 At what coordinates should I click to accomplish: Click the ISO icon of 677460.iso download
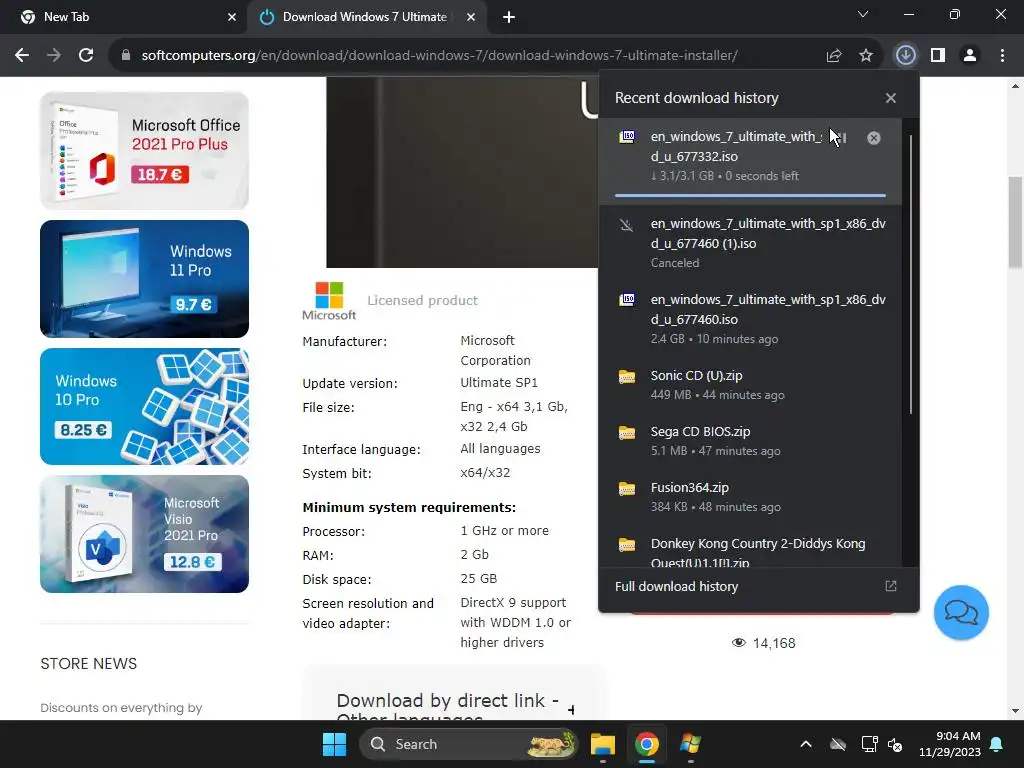pyautogui.click(x=627, y=300)
